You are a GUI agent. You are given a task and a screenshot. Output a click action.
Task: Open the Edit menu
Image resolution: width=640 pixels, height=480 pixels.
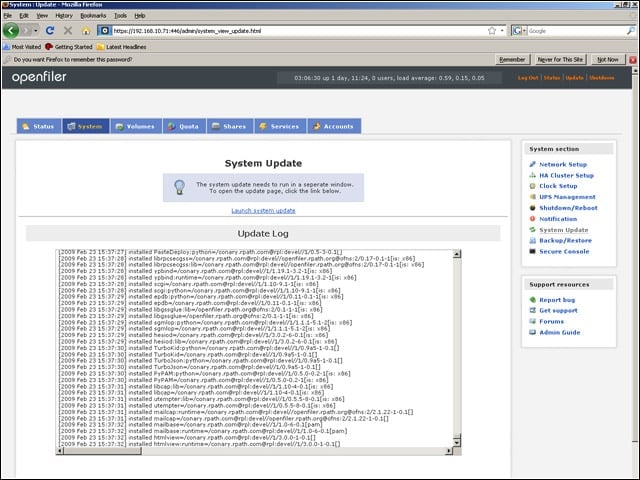click(24, 16)
